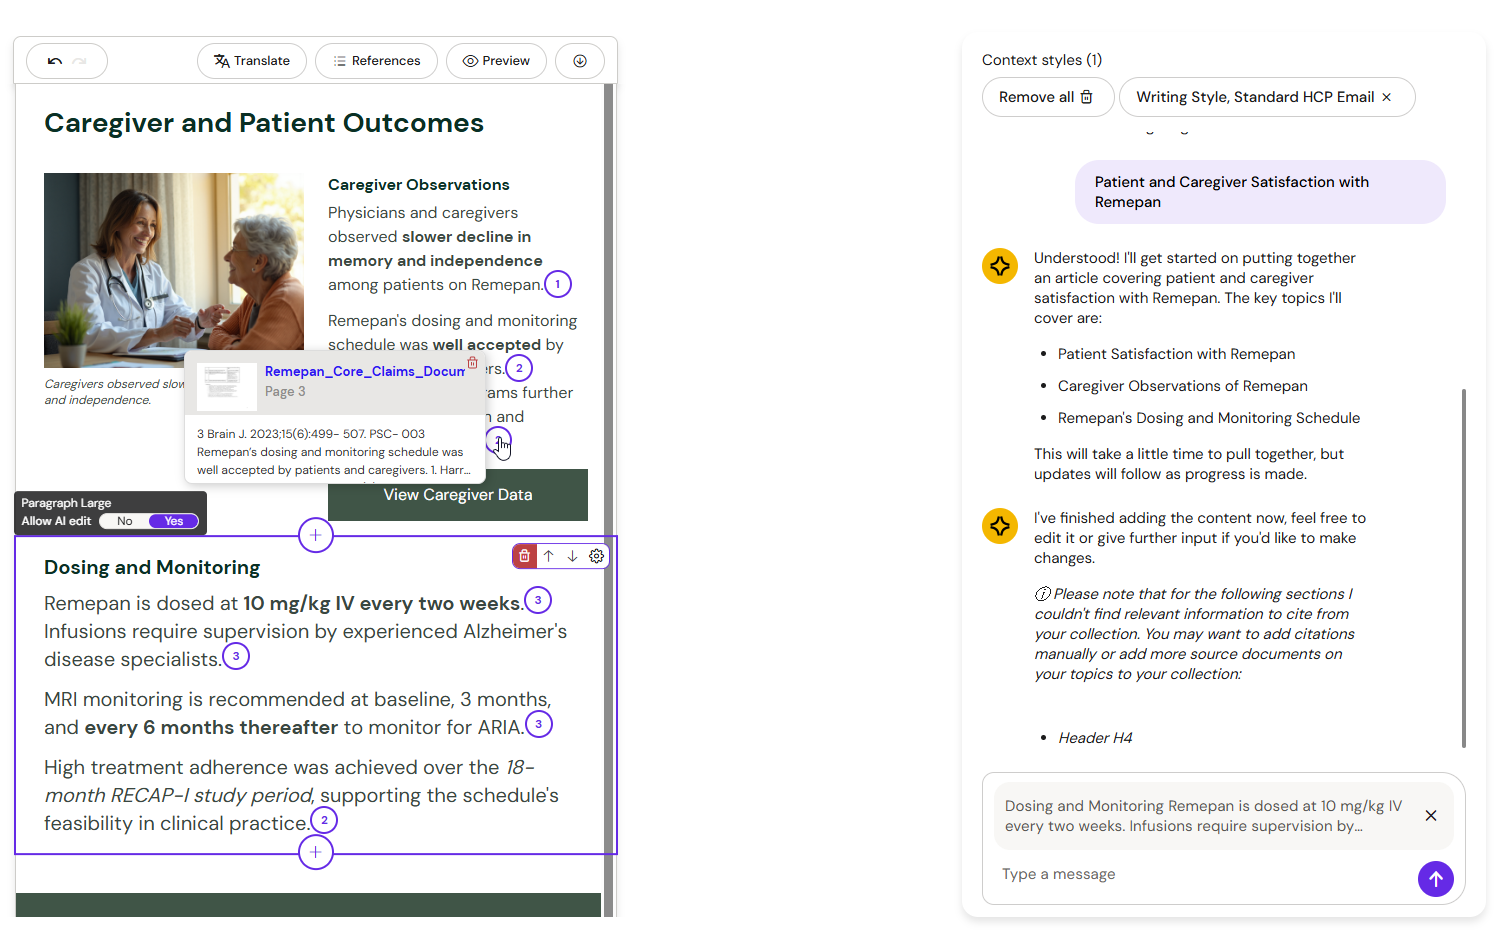The image size is (1502, 931).
Task: Click the 'Patient Satisfaction with Remepan' bullet
Action: point(1177,354)
